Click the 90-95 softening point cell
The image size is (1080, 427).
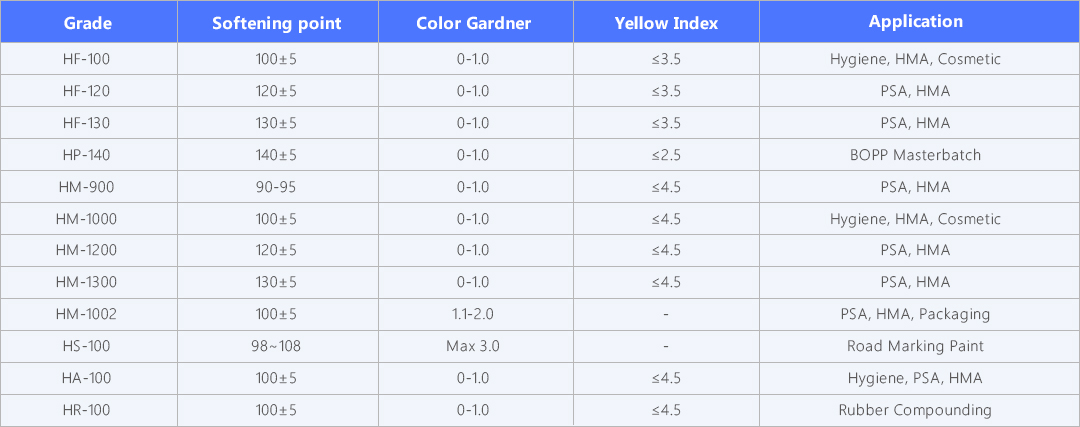coord(276,187)
